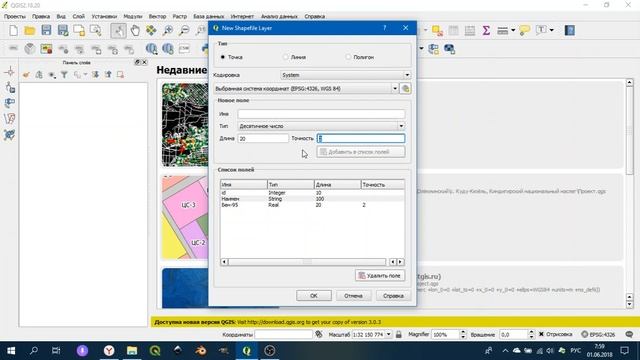Select the Zoom In magnifier tool
Viewport: 640px width, 360px height.
click(x=168, y=30)
